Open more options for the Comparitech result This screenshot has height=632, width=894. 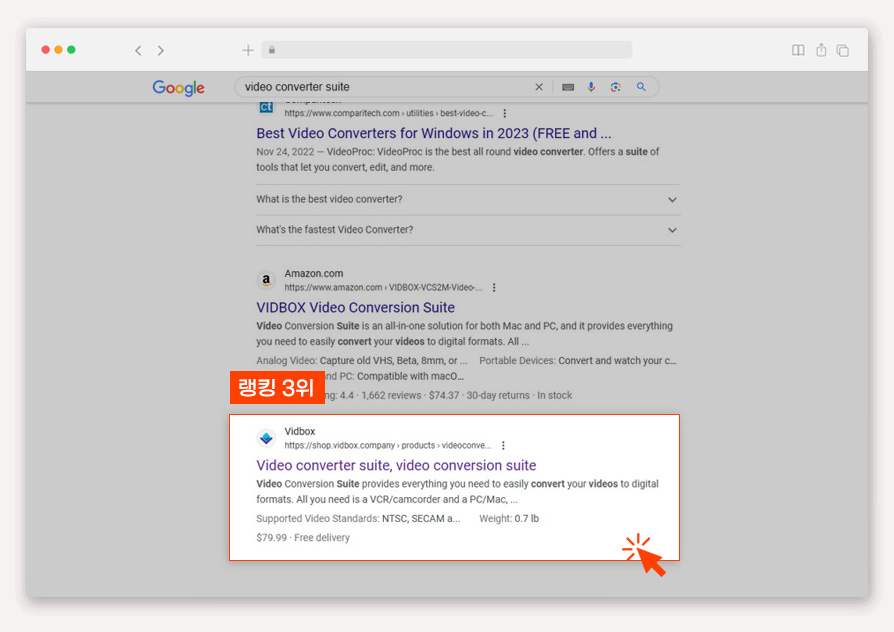[505, 113]
